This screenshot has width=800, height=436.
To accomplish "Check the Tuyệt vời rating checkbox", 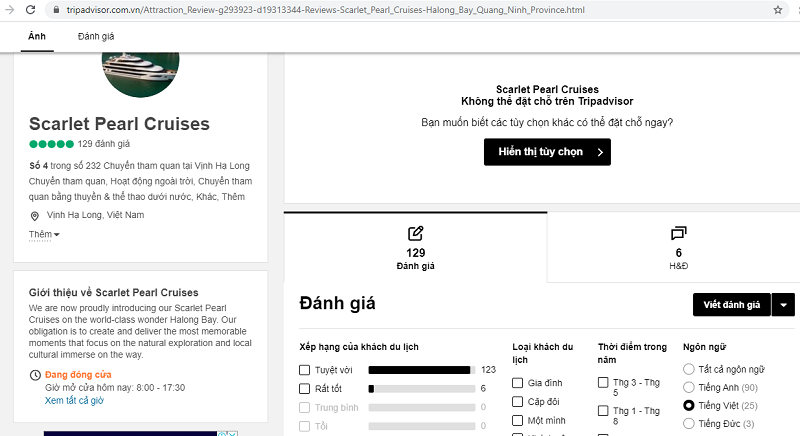I will point(305,370).
